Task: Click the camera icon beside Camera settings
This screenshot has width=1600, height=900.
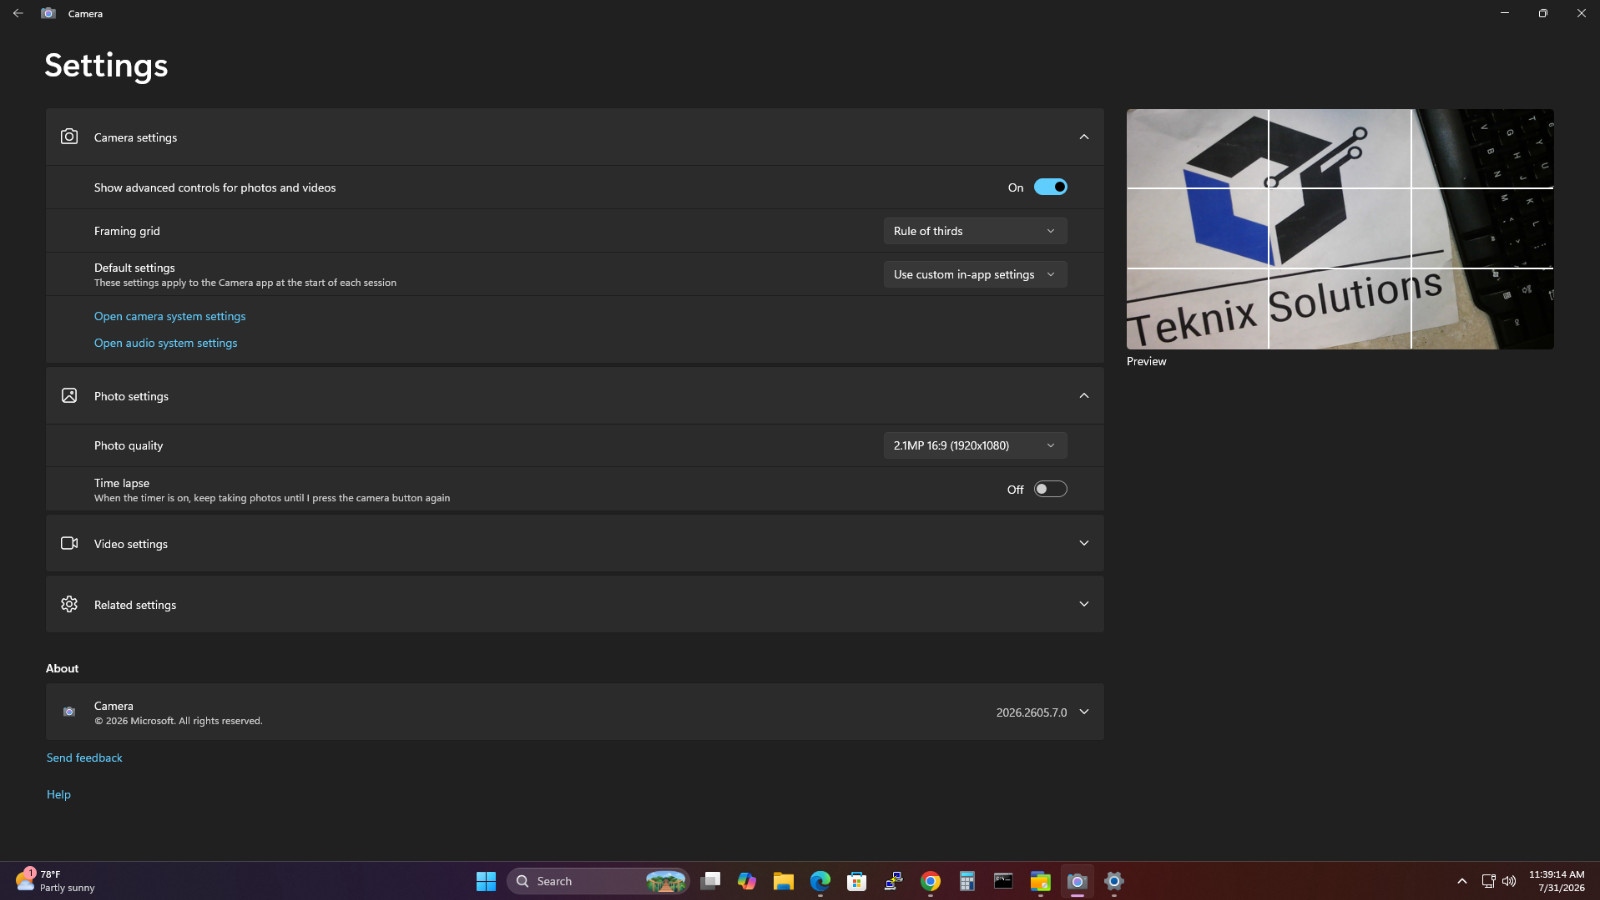Action: pyautogui.click(x=69, y=136)
